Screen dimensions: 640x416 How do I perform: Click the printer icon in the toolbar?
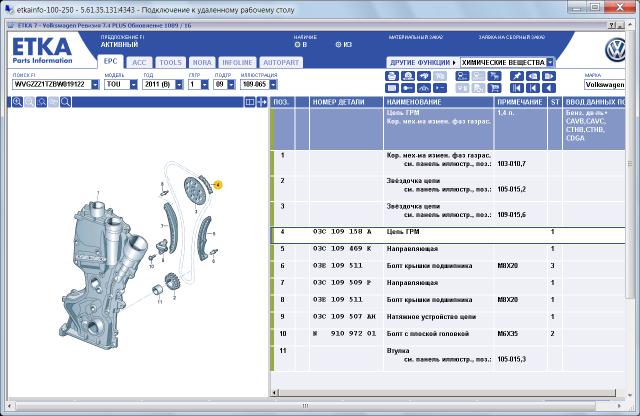click(x=392, y=76)
